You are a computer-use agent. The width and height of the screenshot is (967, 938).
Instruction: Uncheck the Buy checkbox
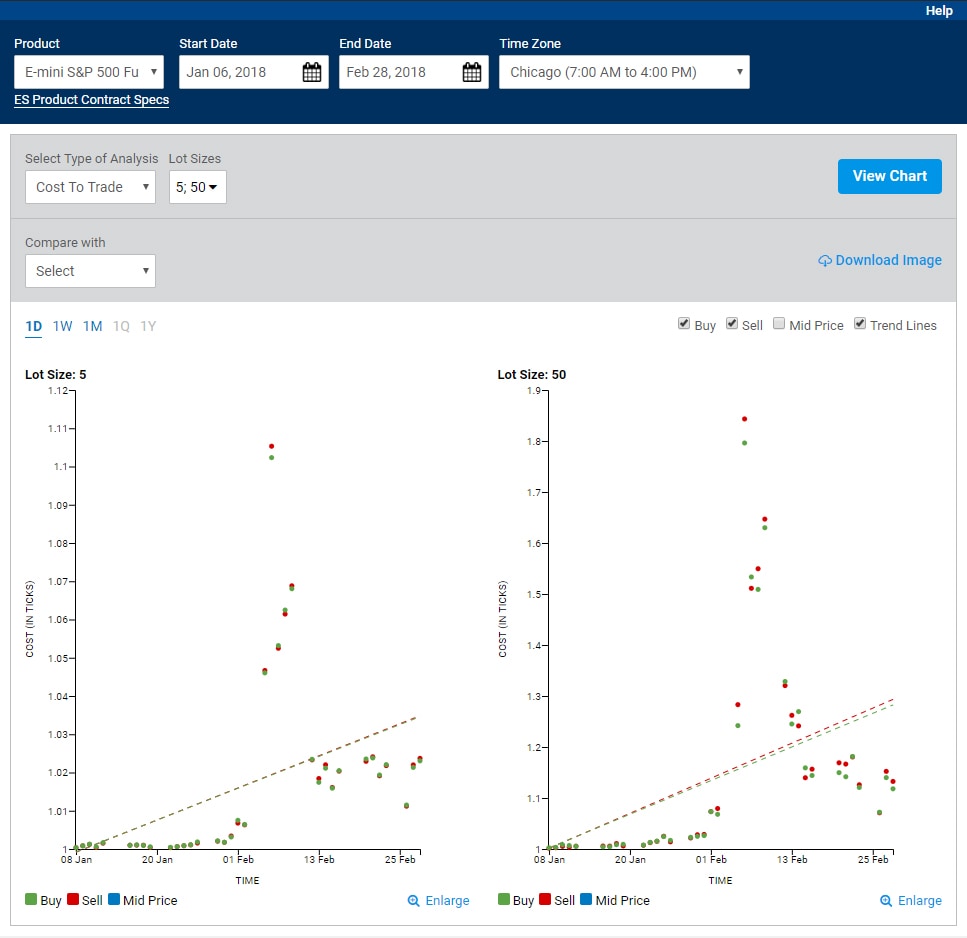click(684, 324)
